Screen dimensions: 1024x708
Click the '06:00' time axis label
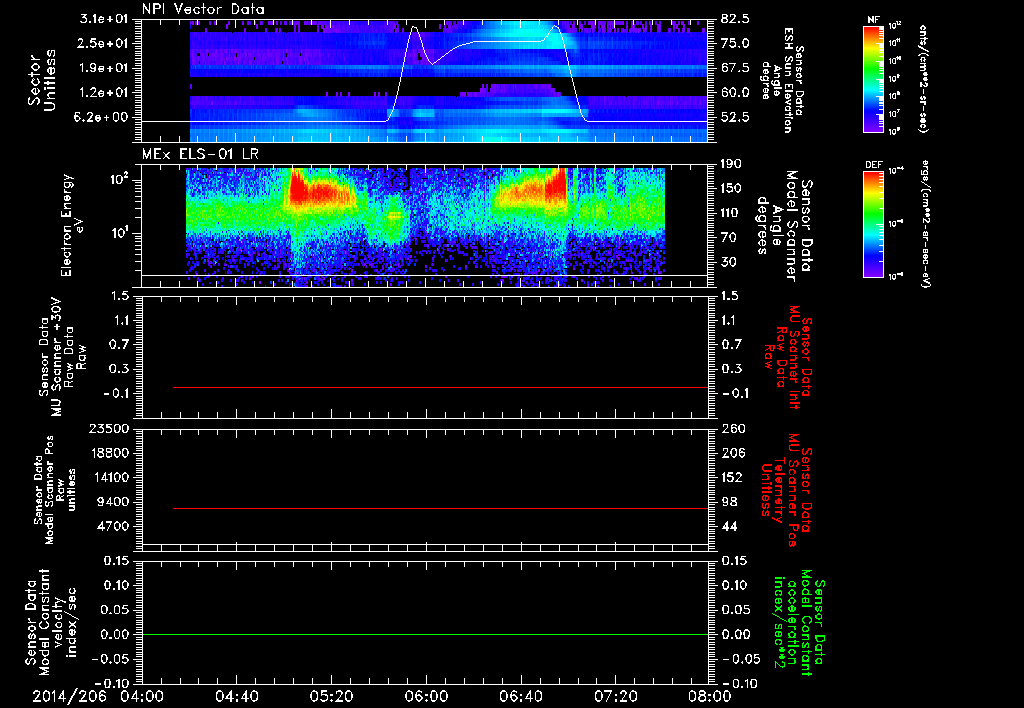(x=426, y=696)
